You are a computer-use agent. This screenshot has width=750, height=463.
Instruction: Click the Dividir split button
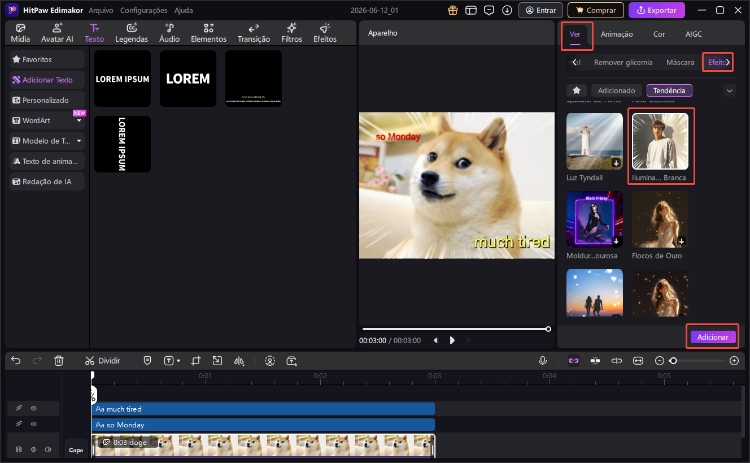[x=103, y=361]
